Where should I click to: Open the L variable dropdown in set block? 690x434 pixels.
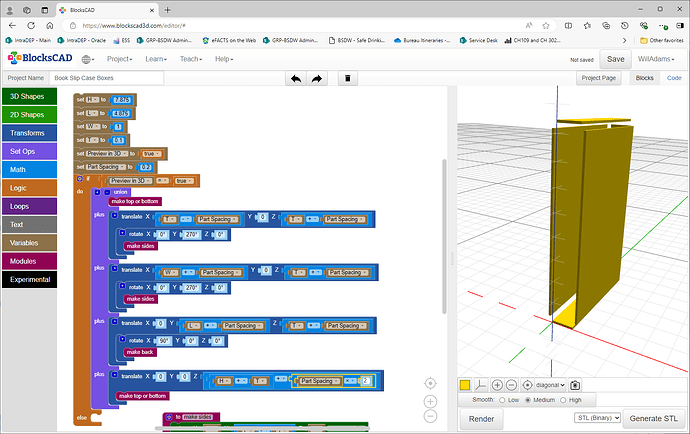[x=92, y=113]
